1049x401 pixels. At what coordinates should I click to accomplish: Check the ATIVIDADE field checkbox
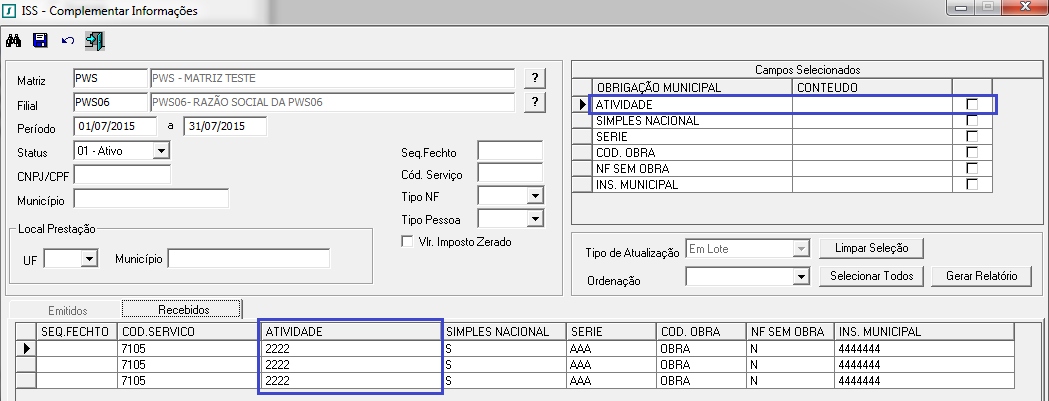(972, 105)
